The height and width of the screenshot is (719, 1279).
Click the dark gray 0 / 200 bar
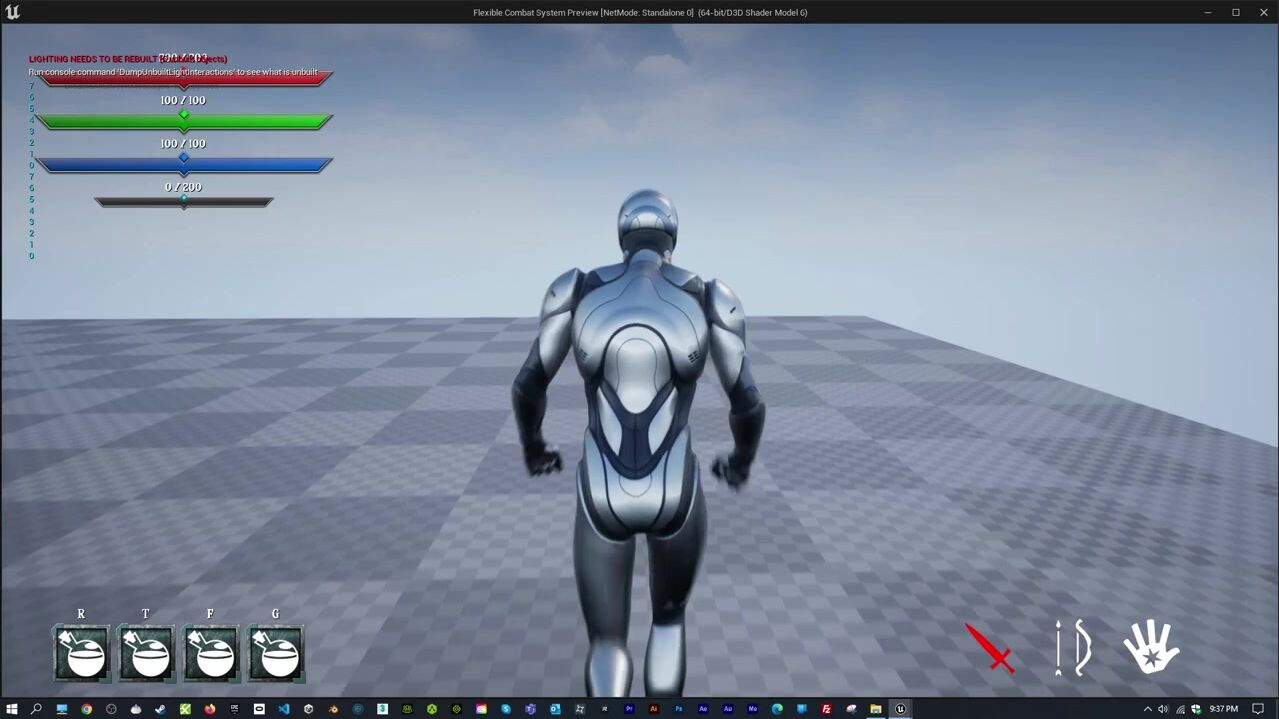point(184,202)
